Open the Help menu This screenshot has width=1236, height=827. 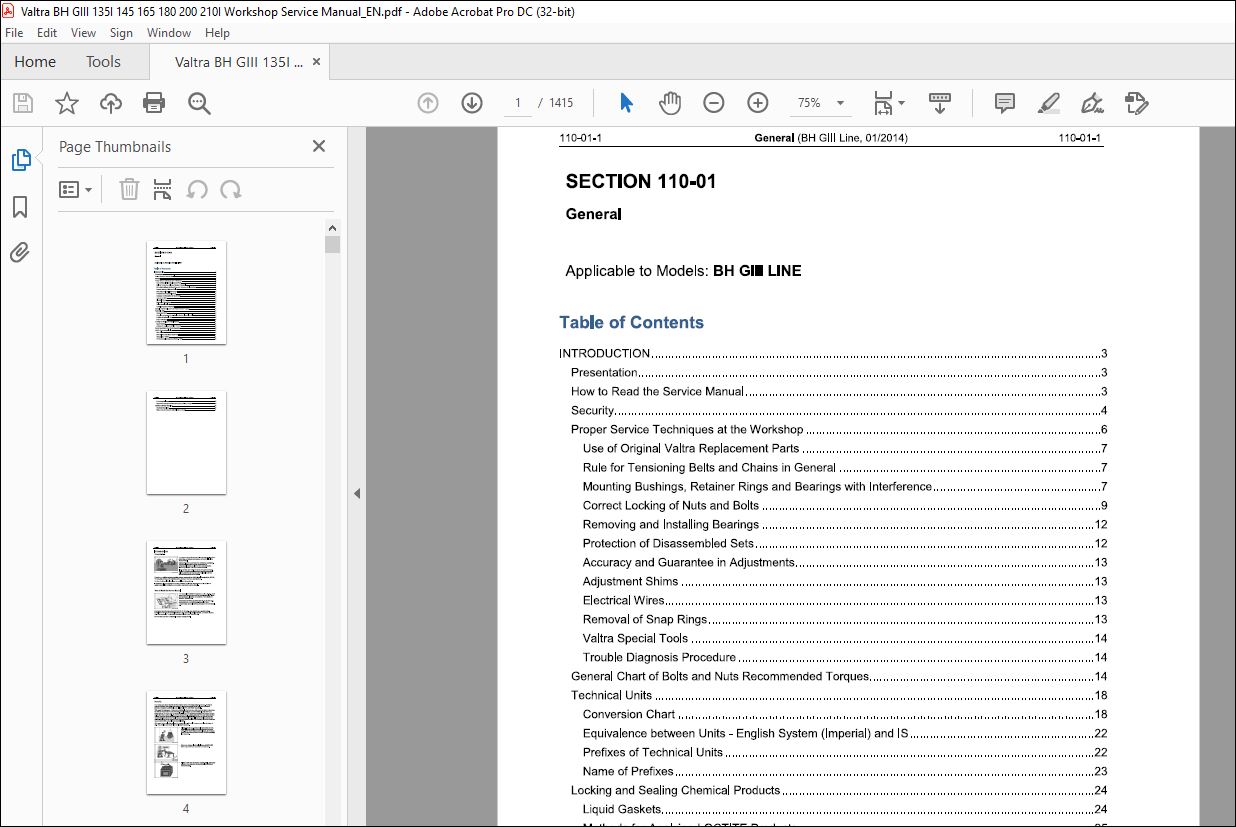(x=217, y=33)
